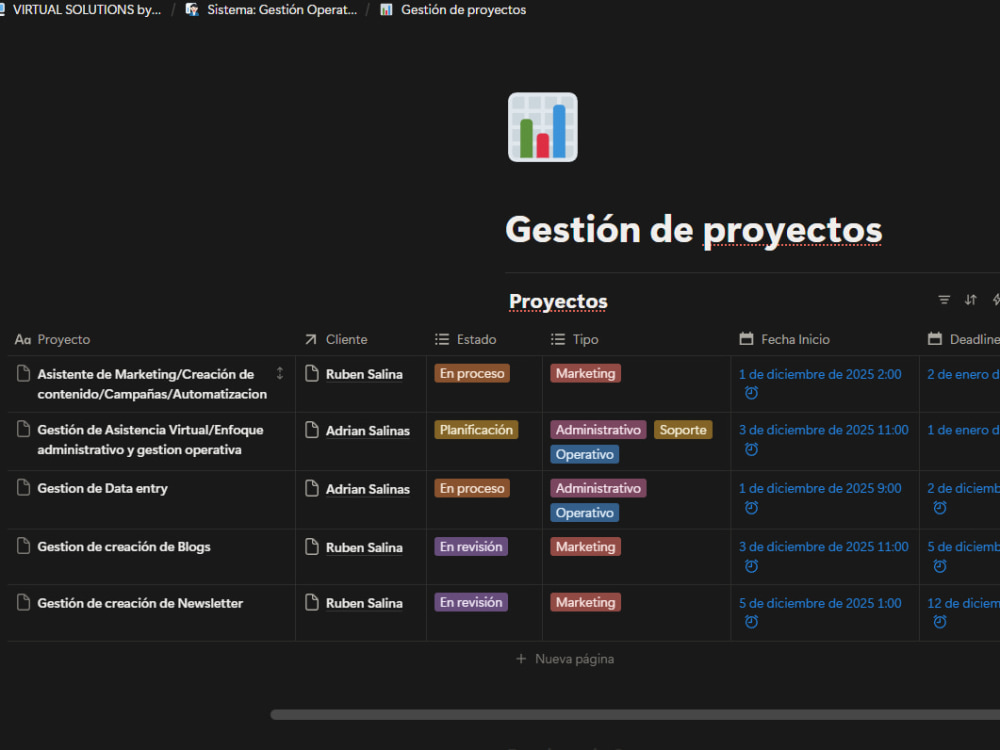Open page icon of Gestion de creación de Blogs row
The width and height of the screenshot is (1000, 750).
click(x=23, y=546)
